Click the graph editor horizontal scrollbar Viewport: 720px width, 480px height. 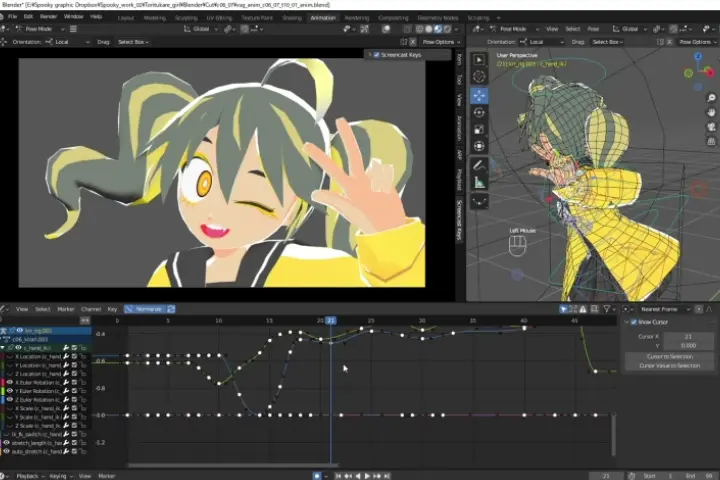233,465
